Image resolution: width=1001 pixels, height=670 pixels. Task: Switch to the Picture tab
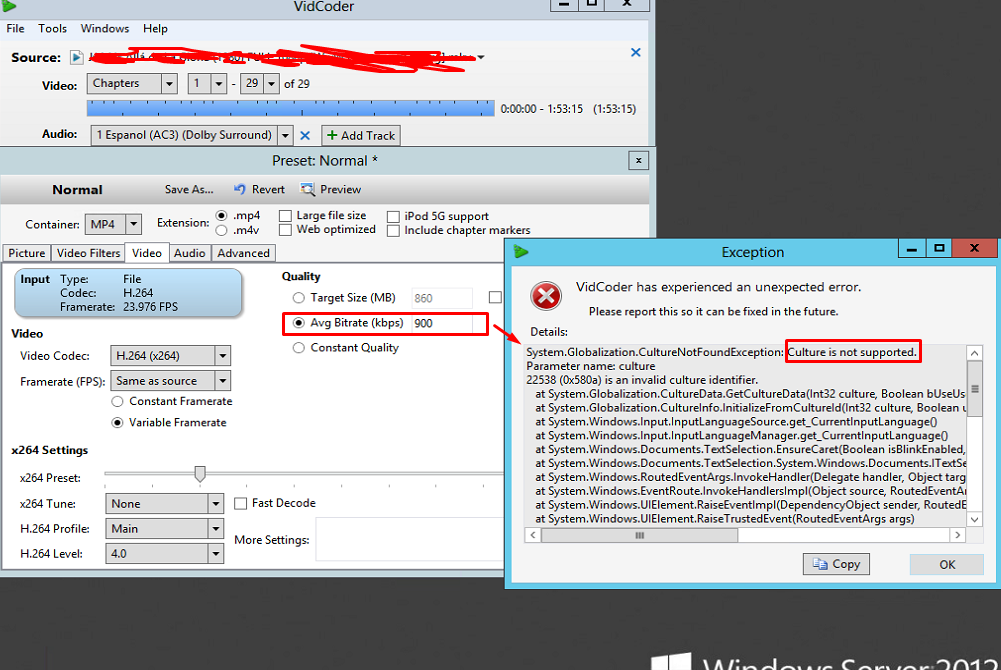pyautogui.click(x=27, y=253)
